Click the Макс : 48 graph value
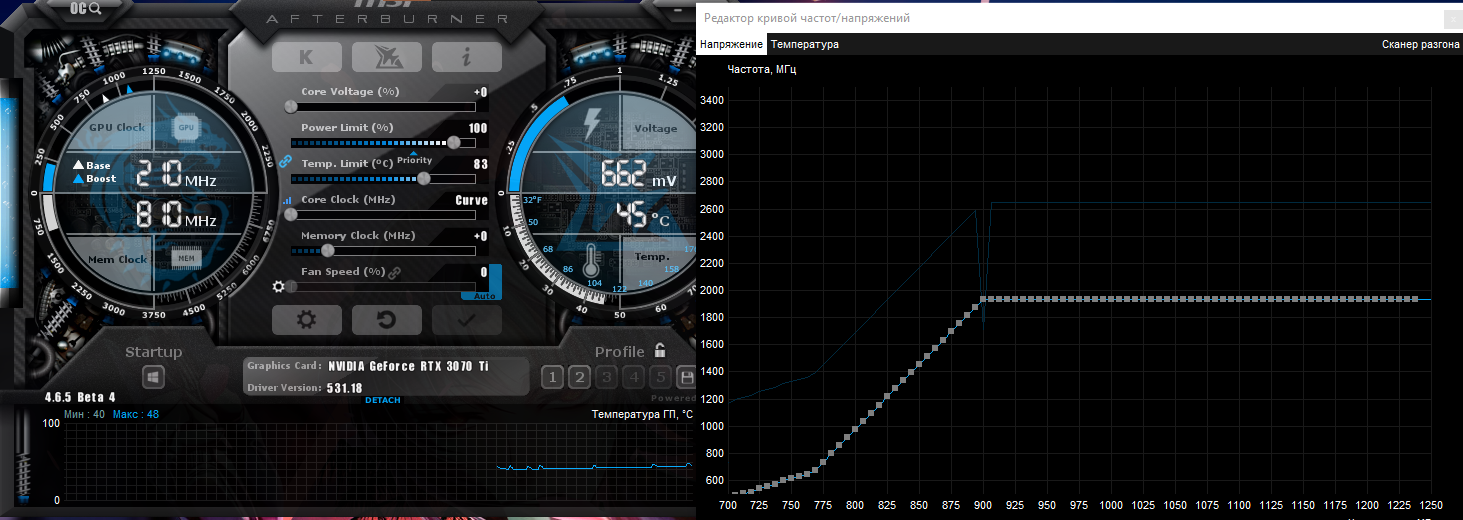This screenshot has height=520, width=1463. coord(136,414)
